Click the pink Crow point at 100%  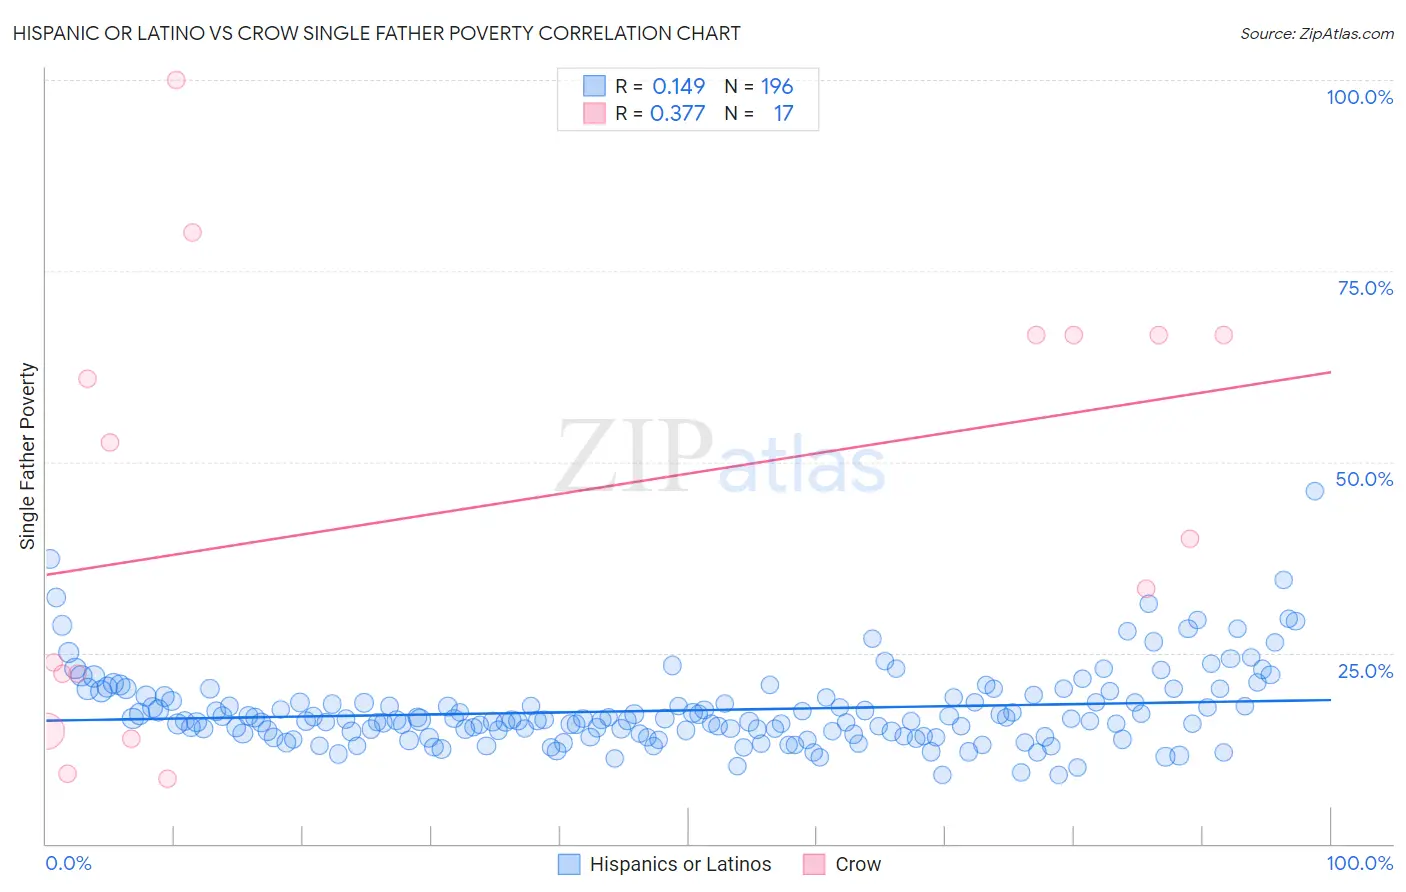click(x=176, y=80)
